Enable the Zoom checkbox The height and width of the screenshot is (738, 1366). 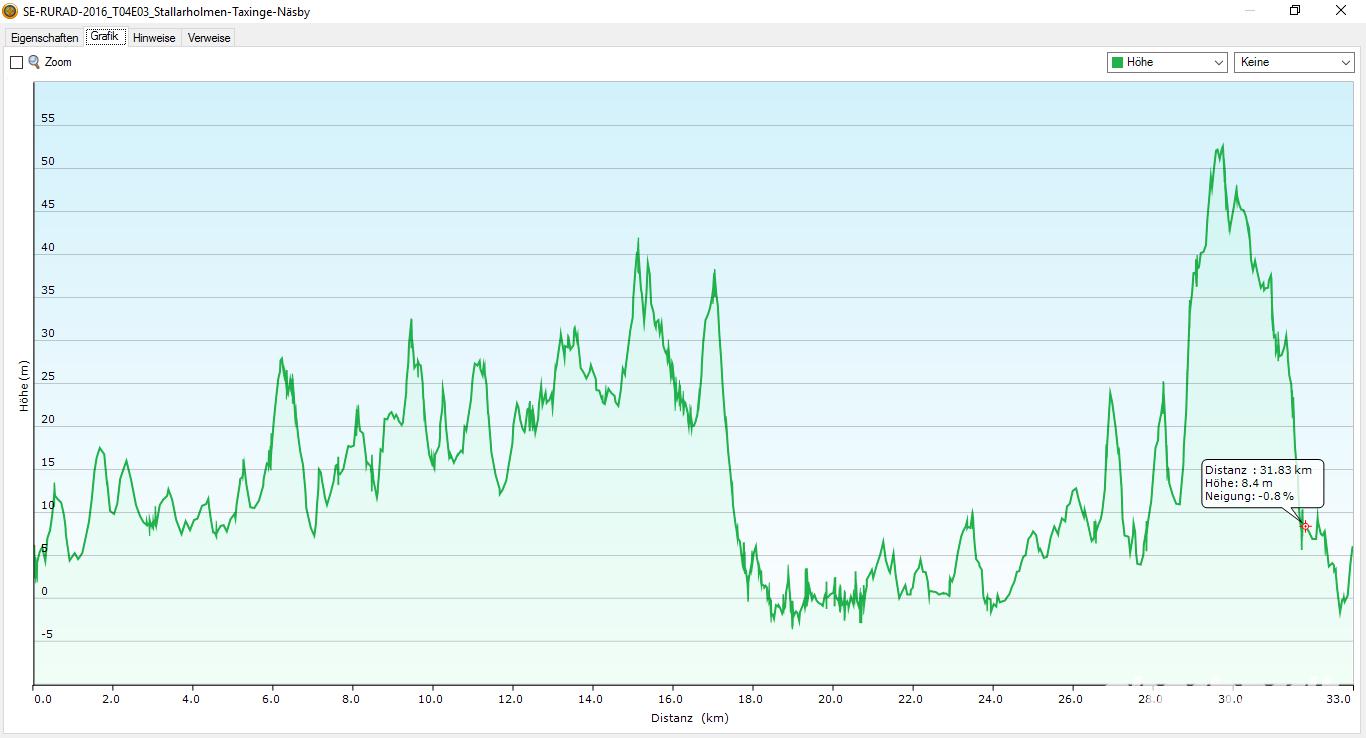coord(16,62)
